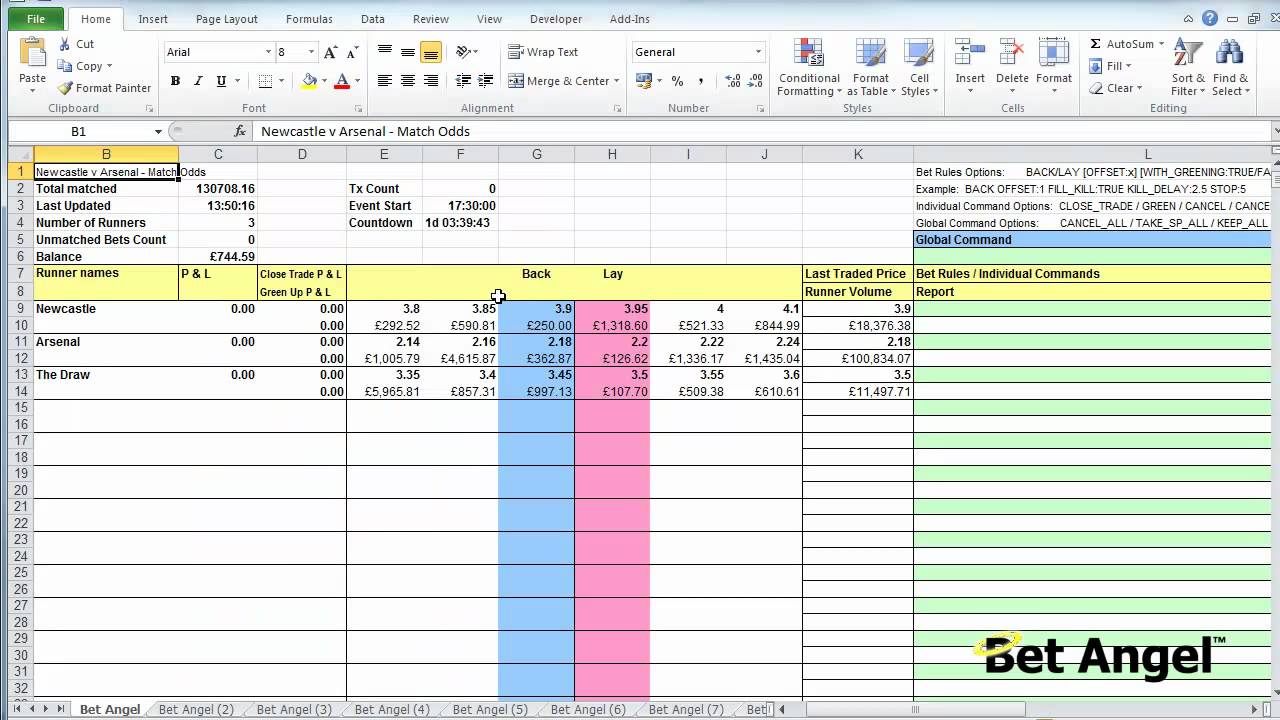Click the Orientation text-angle icon
This screenshot has width=1280, height=720.
(463, 52)
